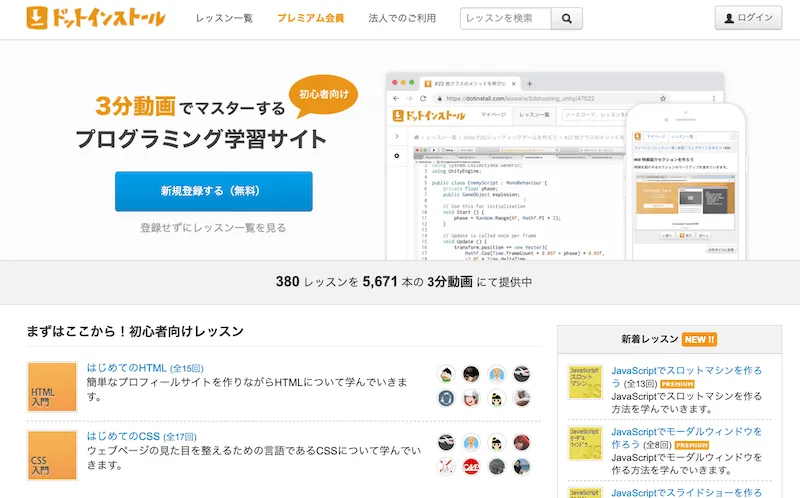
Task: Click the dotinstall logo in header
Action: 96,18
